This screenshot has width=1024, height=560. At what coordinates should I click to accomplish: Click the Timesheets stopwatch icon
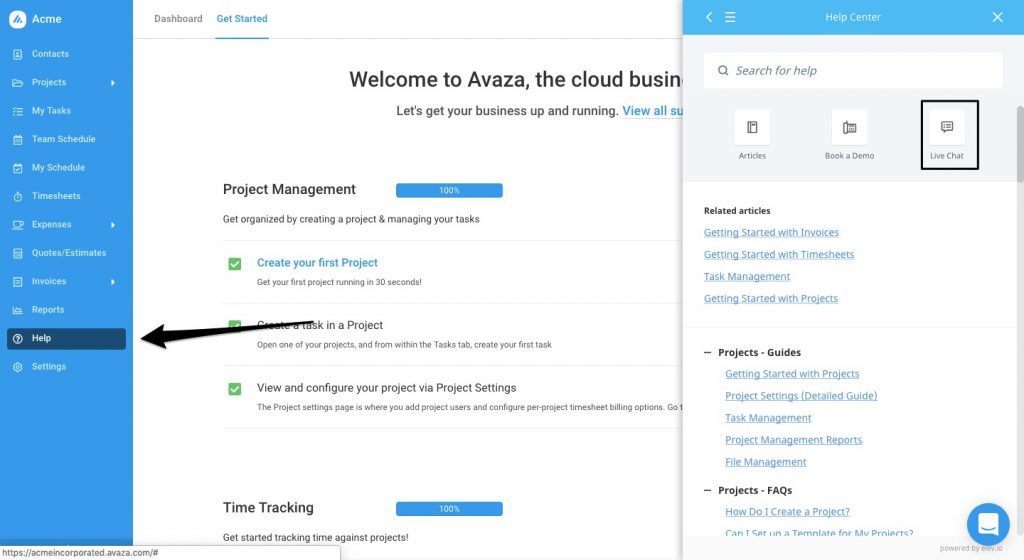[18, 196]
